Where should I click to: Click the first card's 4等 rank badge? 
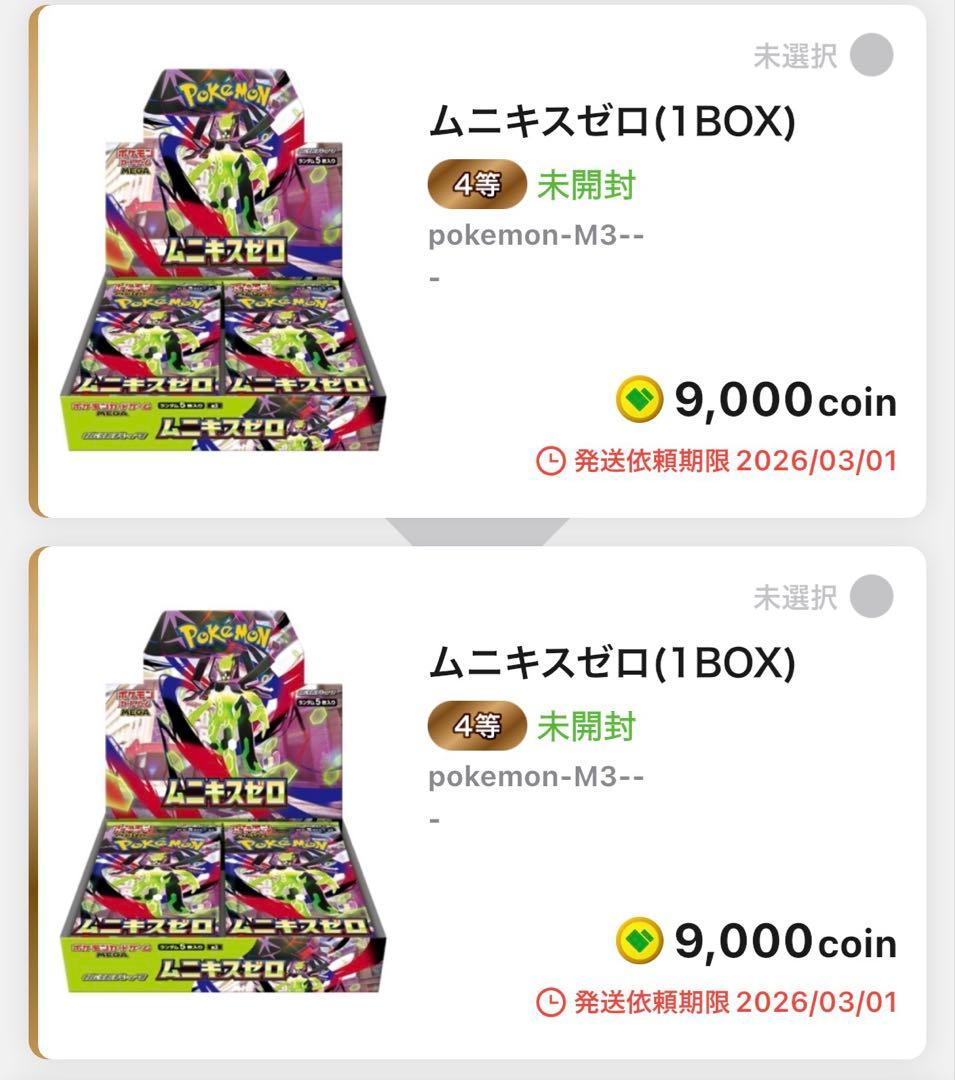478,185
